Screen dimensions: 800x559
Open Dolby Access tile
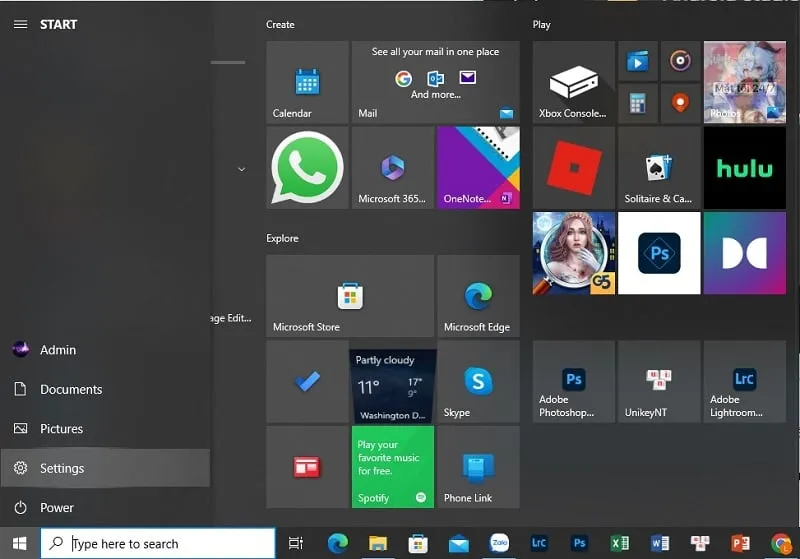tap(744, 253)
